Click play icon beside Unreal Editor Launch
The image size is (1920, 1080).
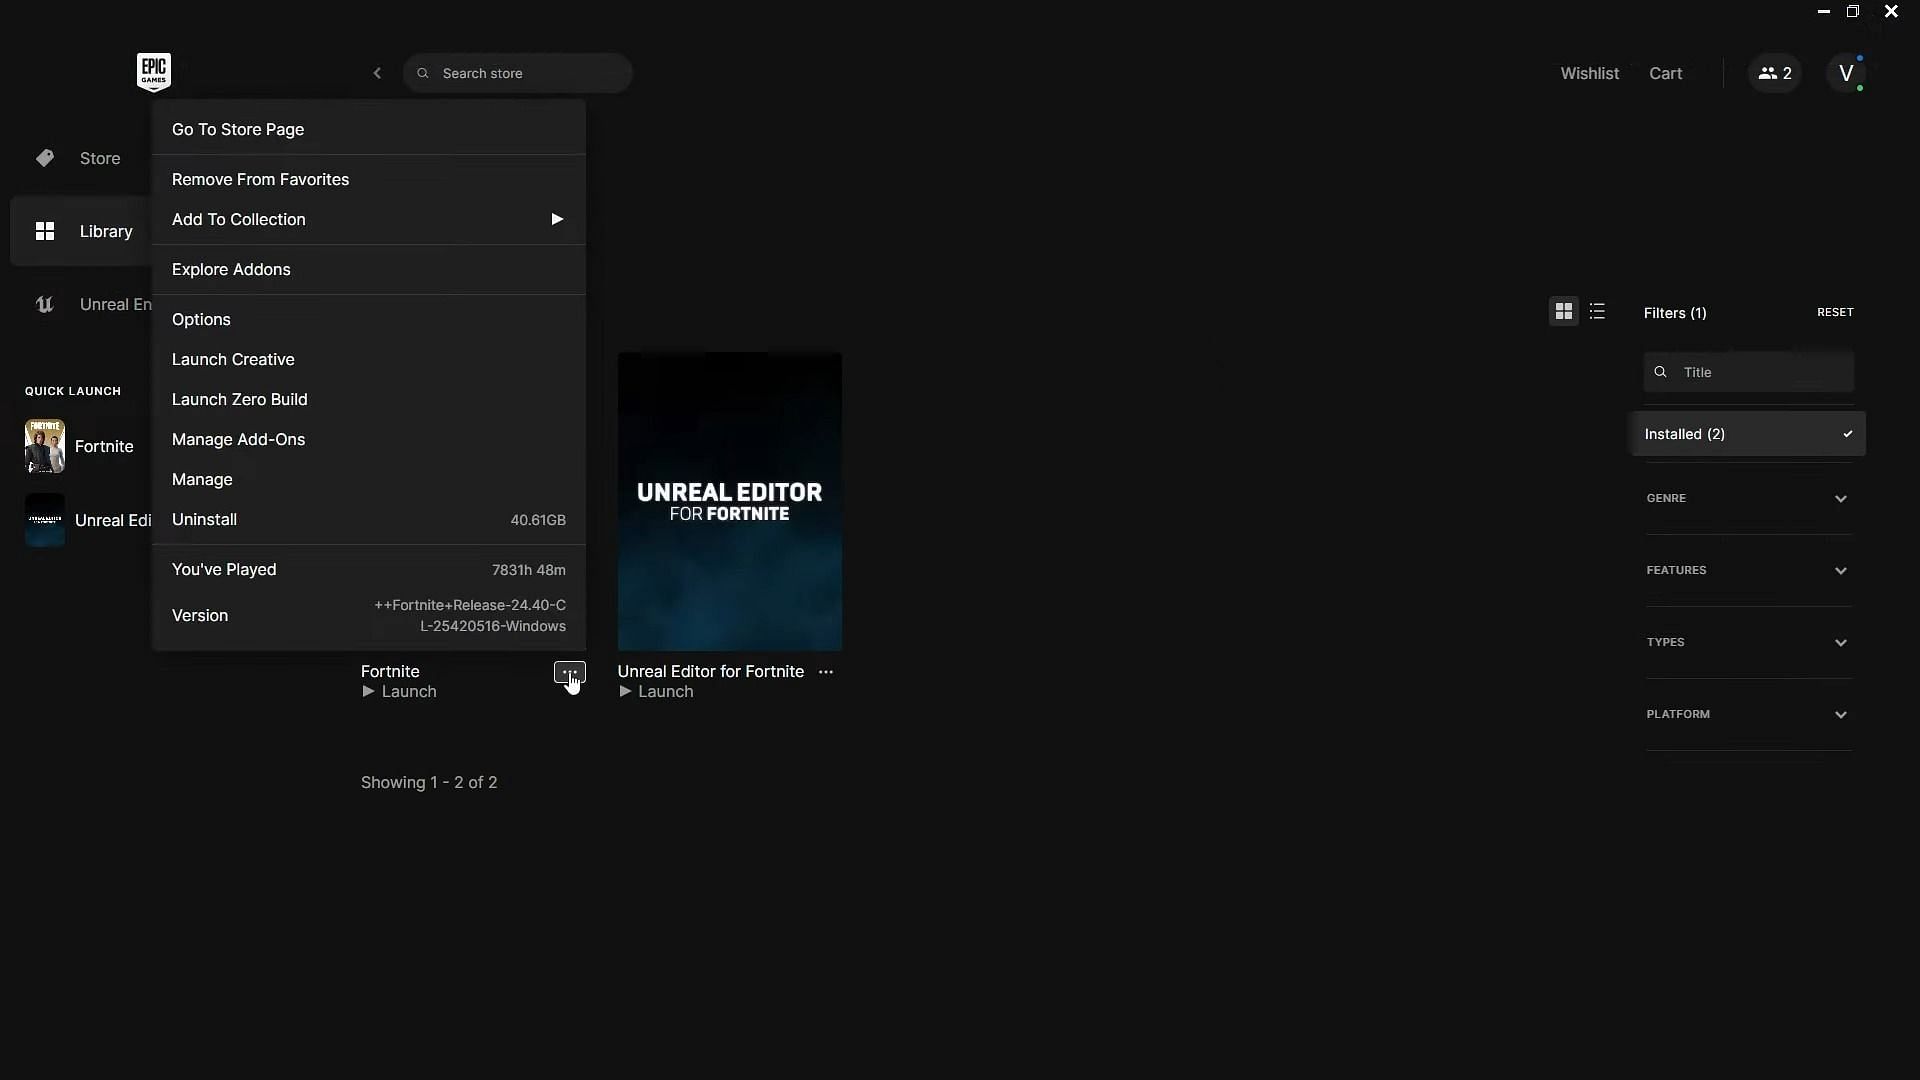pos(625,692)
